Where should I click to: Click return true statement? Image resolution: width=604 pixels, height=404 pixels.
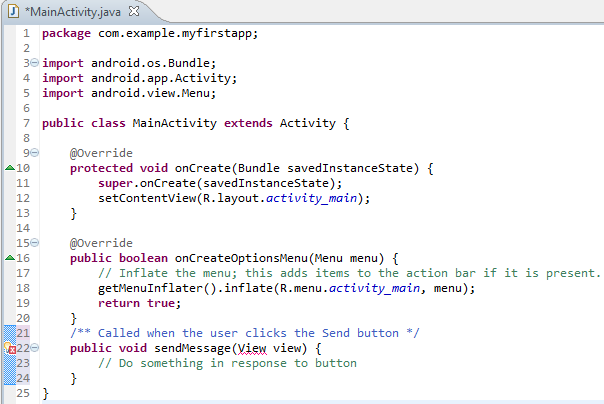point(139,303)
